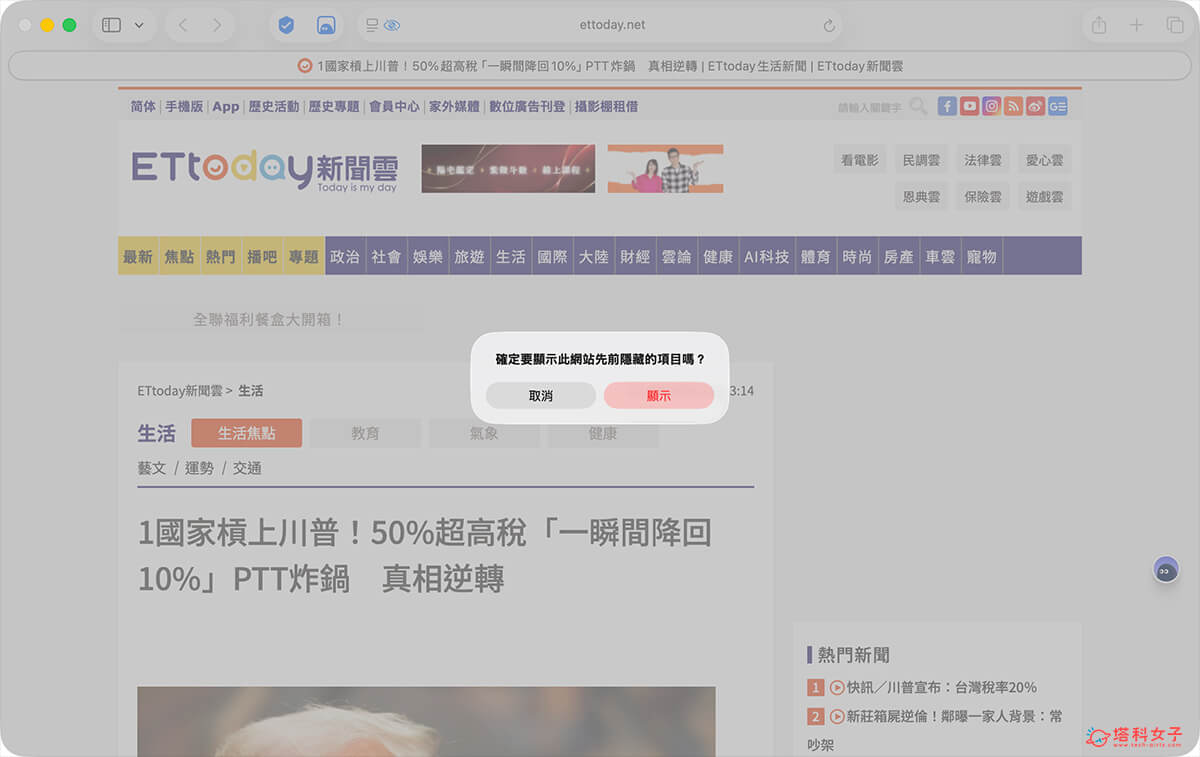Screen dimensions: 1200x757
Task: Open the RSS feed icon
Action: pos(1013,106)
